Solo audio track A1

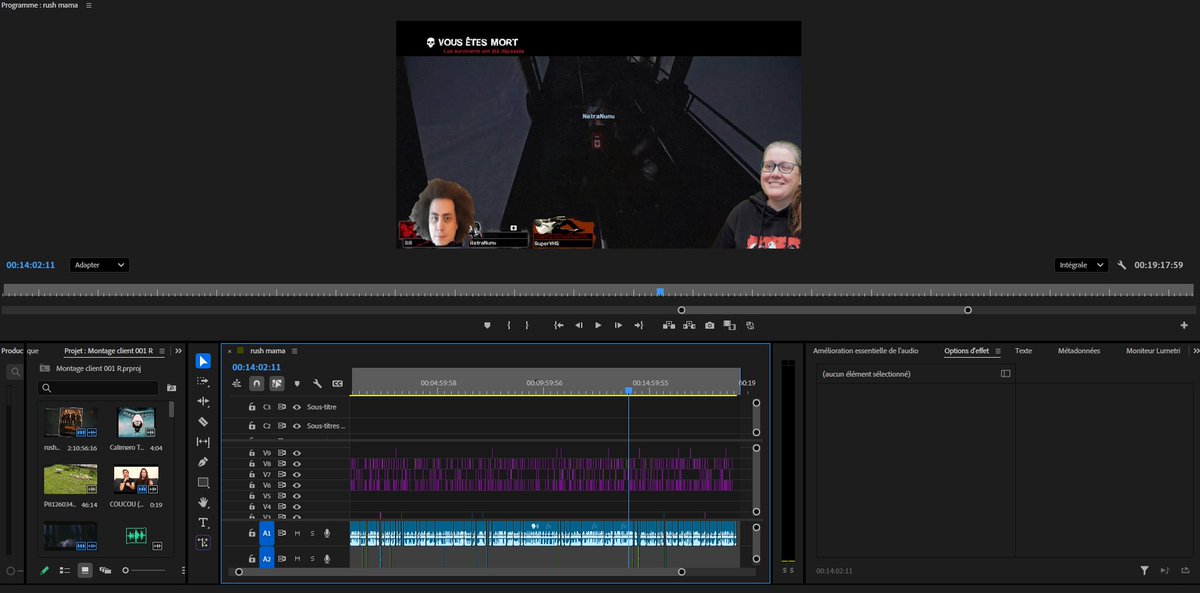(312, 533)
